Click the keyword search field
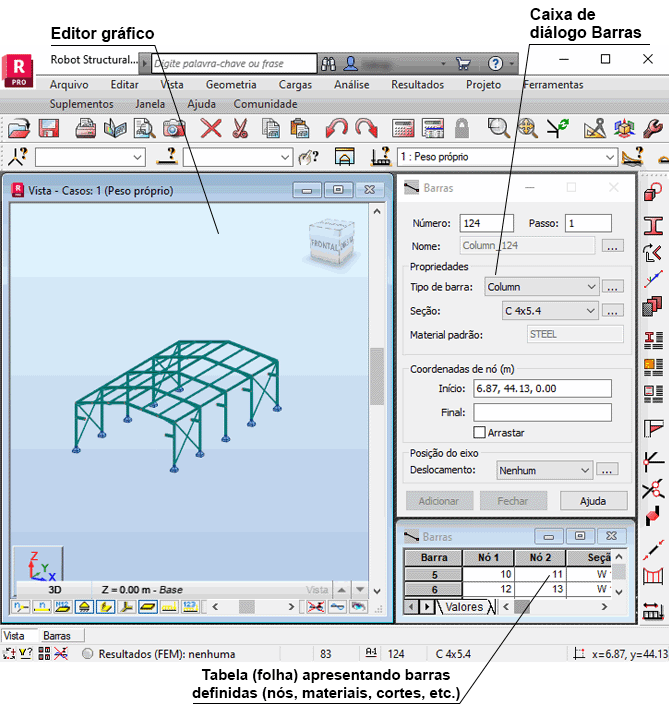669x710 pixels. tap(234, 64)
